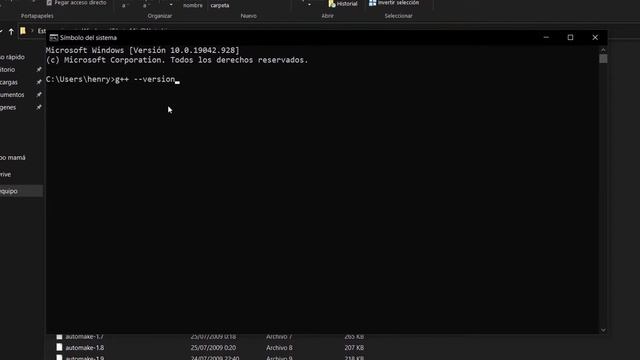Viewport: 640px width, 360px height.
Task: Maximize the Símbolo del sistema window
Action: 570,38
